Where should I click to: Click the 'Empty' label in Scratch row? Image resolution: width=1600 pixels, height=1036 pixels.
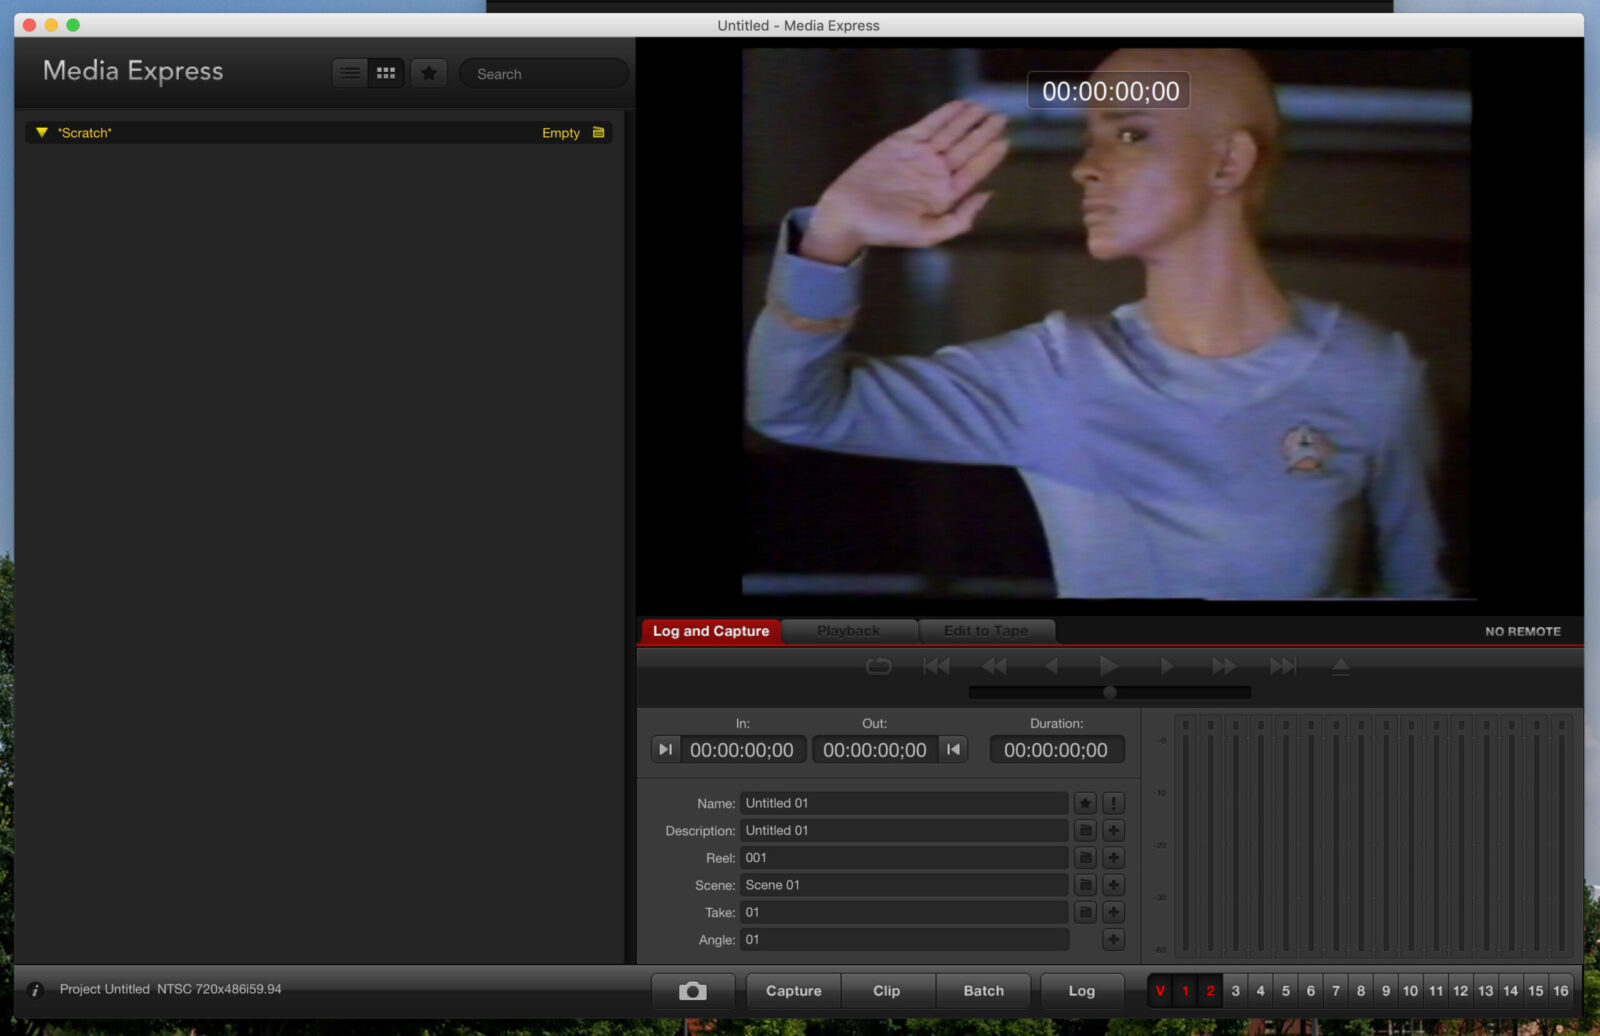560,133
